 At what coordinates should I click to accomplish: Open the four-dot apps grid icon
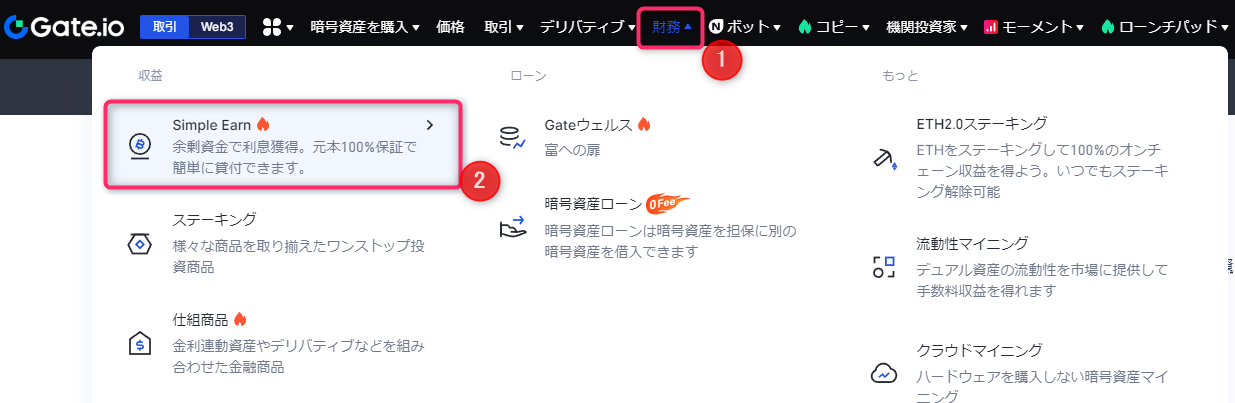click(272, 27)
